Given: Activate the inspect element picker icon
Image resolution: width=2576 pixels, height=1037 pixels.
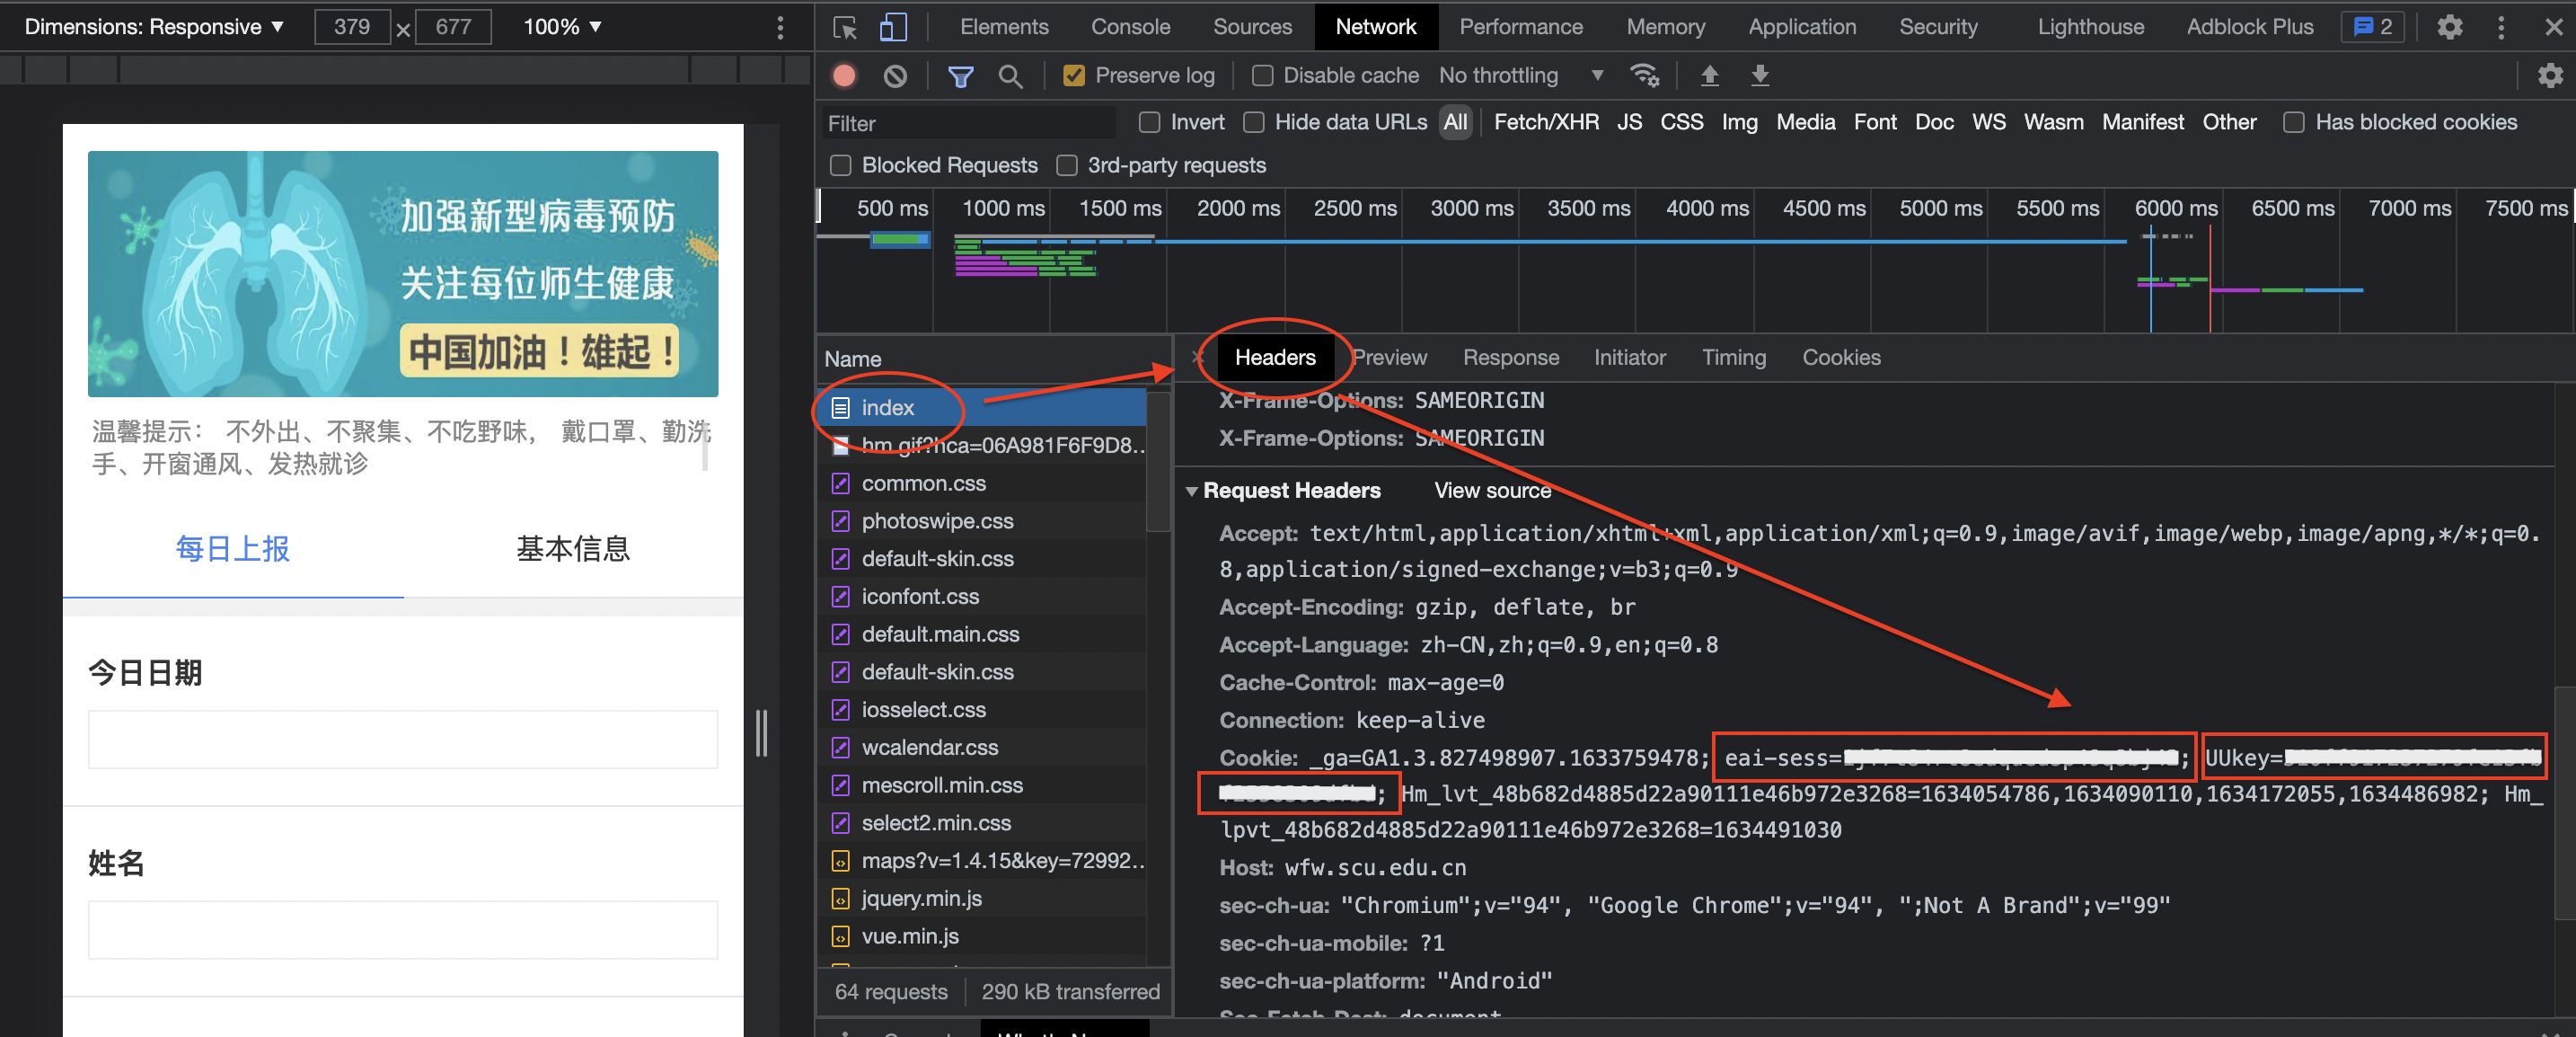Looking at the screenshot, I should click(845, 27).
